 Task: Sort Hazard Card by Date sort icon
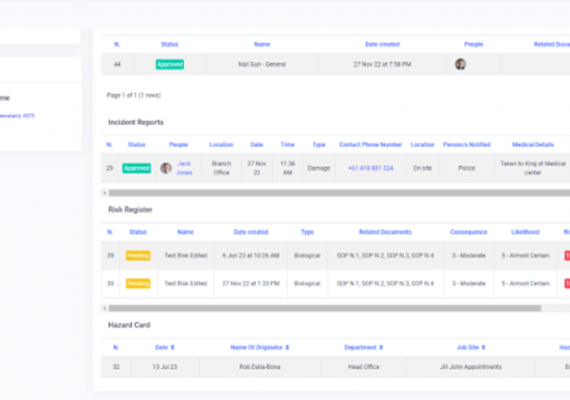click(x=172, y=348)
